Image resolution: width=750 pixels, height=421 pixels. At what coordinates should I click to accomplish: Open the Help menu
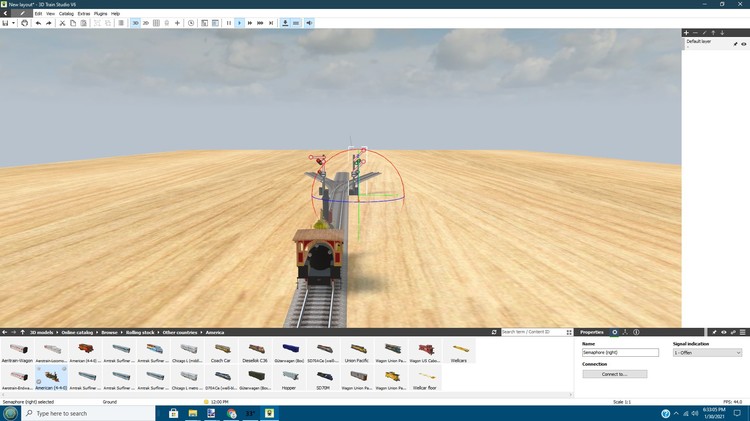[115, 14]
